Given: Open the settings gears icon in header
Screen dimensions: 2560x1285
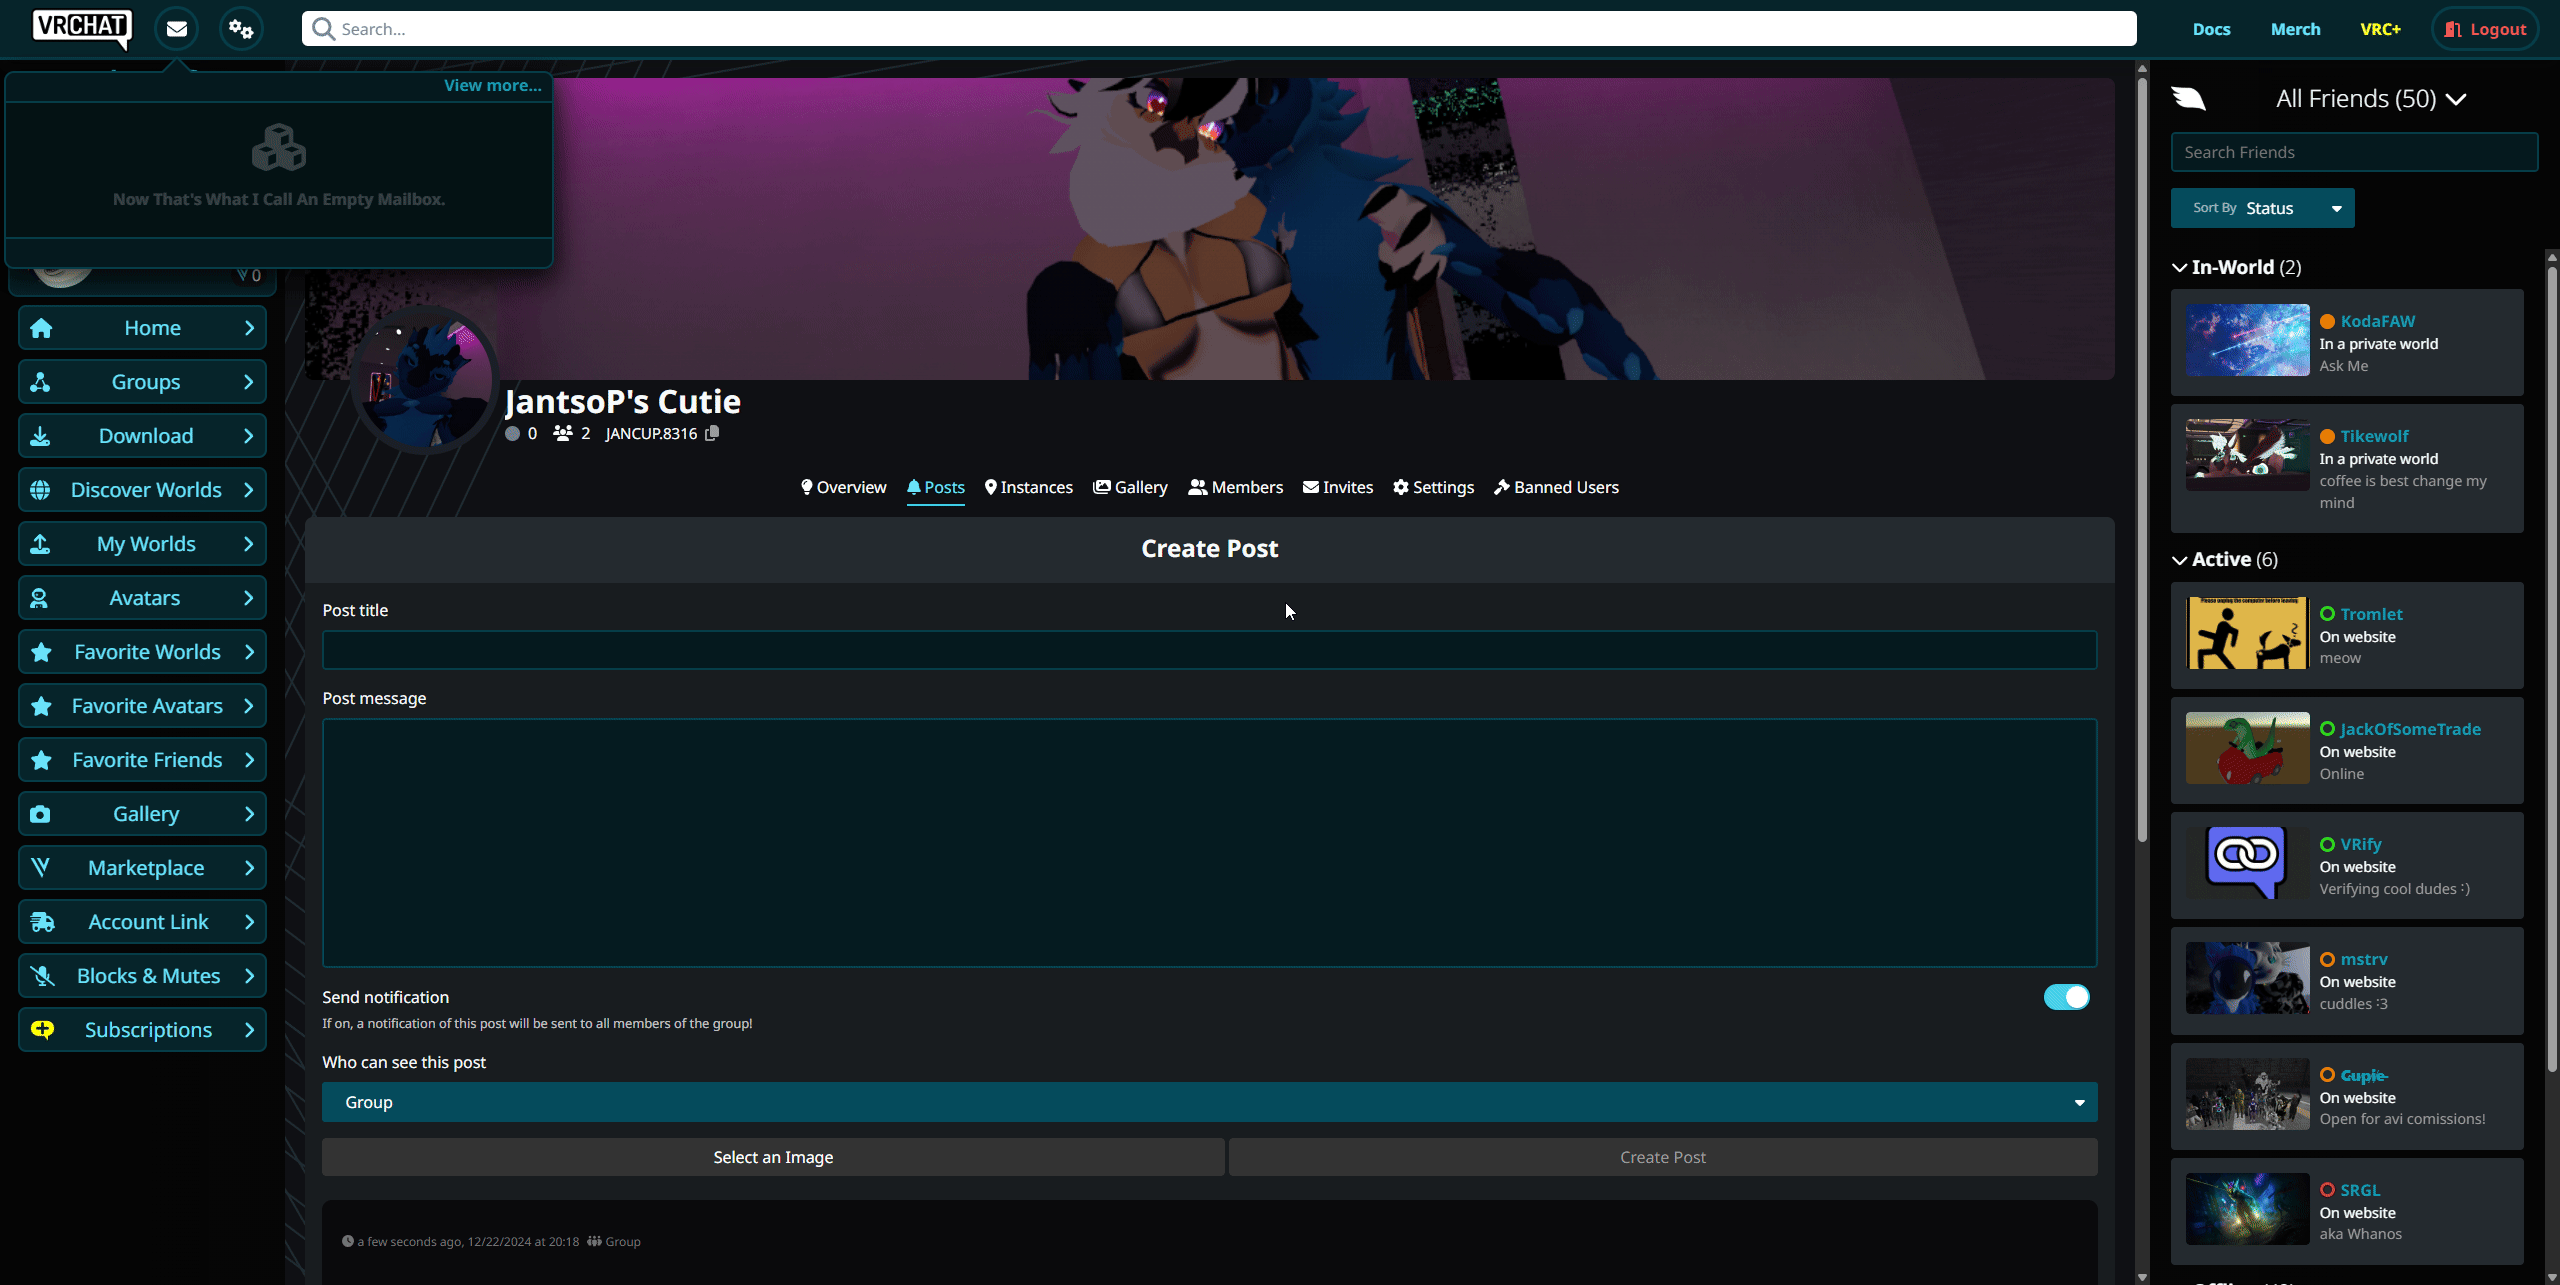Looking at the screenshot, I should (241, 29).
